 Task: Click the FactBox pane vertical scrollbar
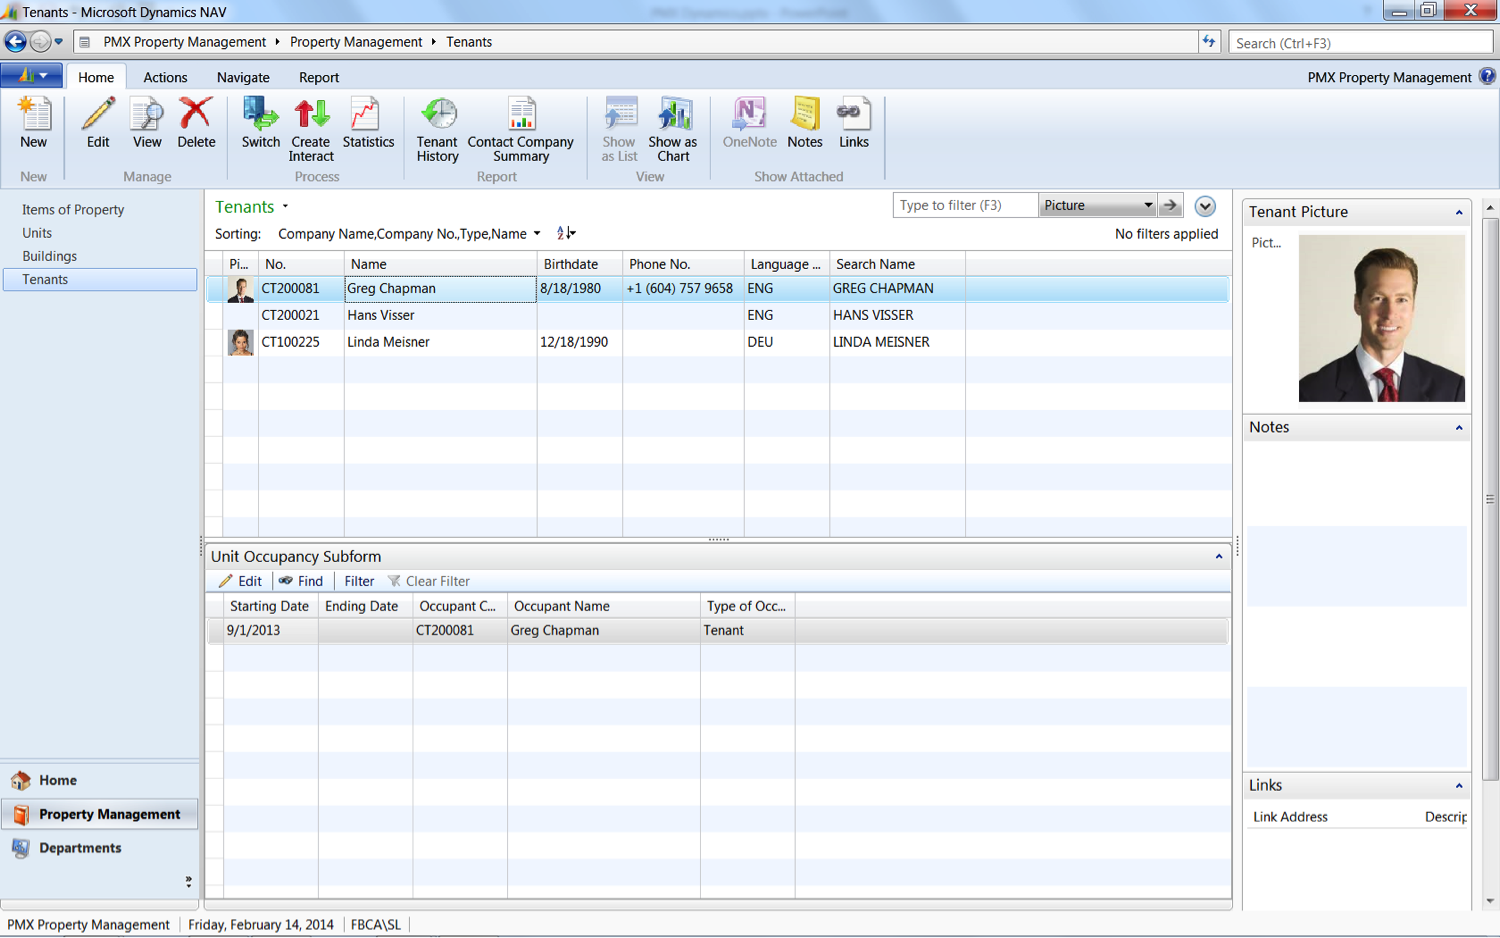click(x=1490, y=500)
